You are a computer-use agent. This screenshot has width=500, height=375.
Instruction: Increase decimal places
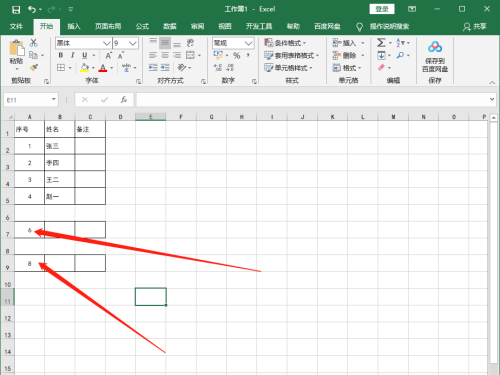(x=218, y=68)
